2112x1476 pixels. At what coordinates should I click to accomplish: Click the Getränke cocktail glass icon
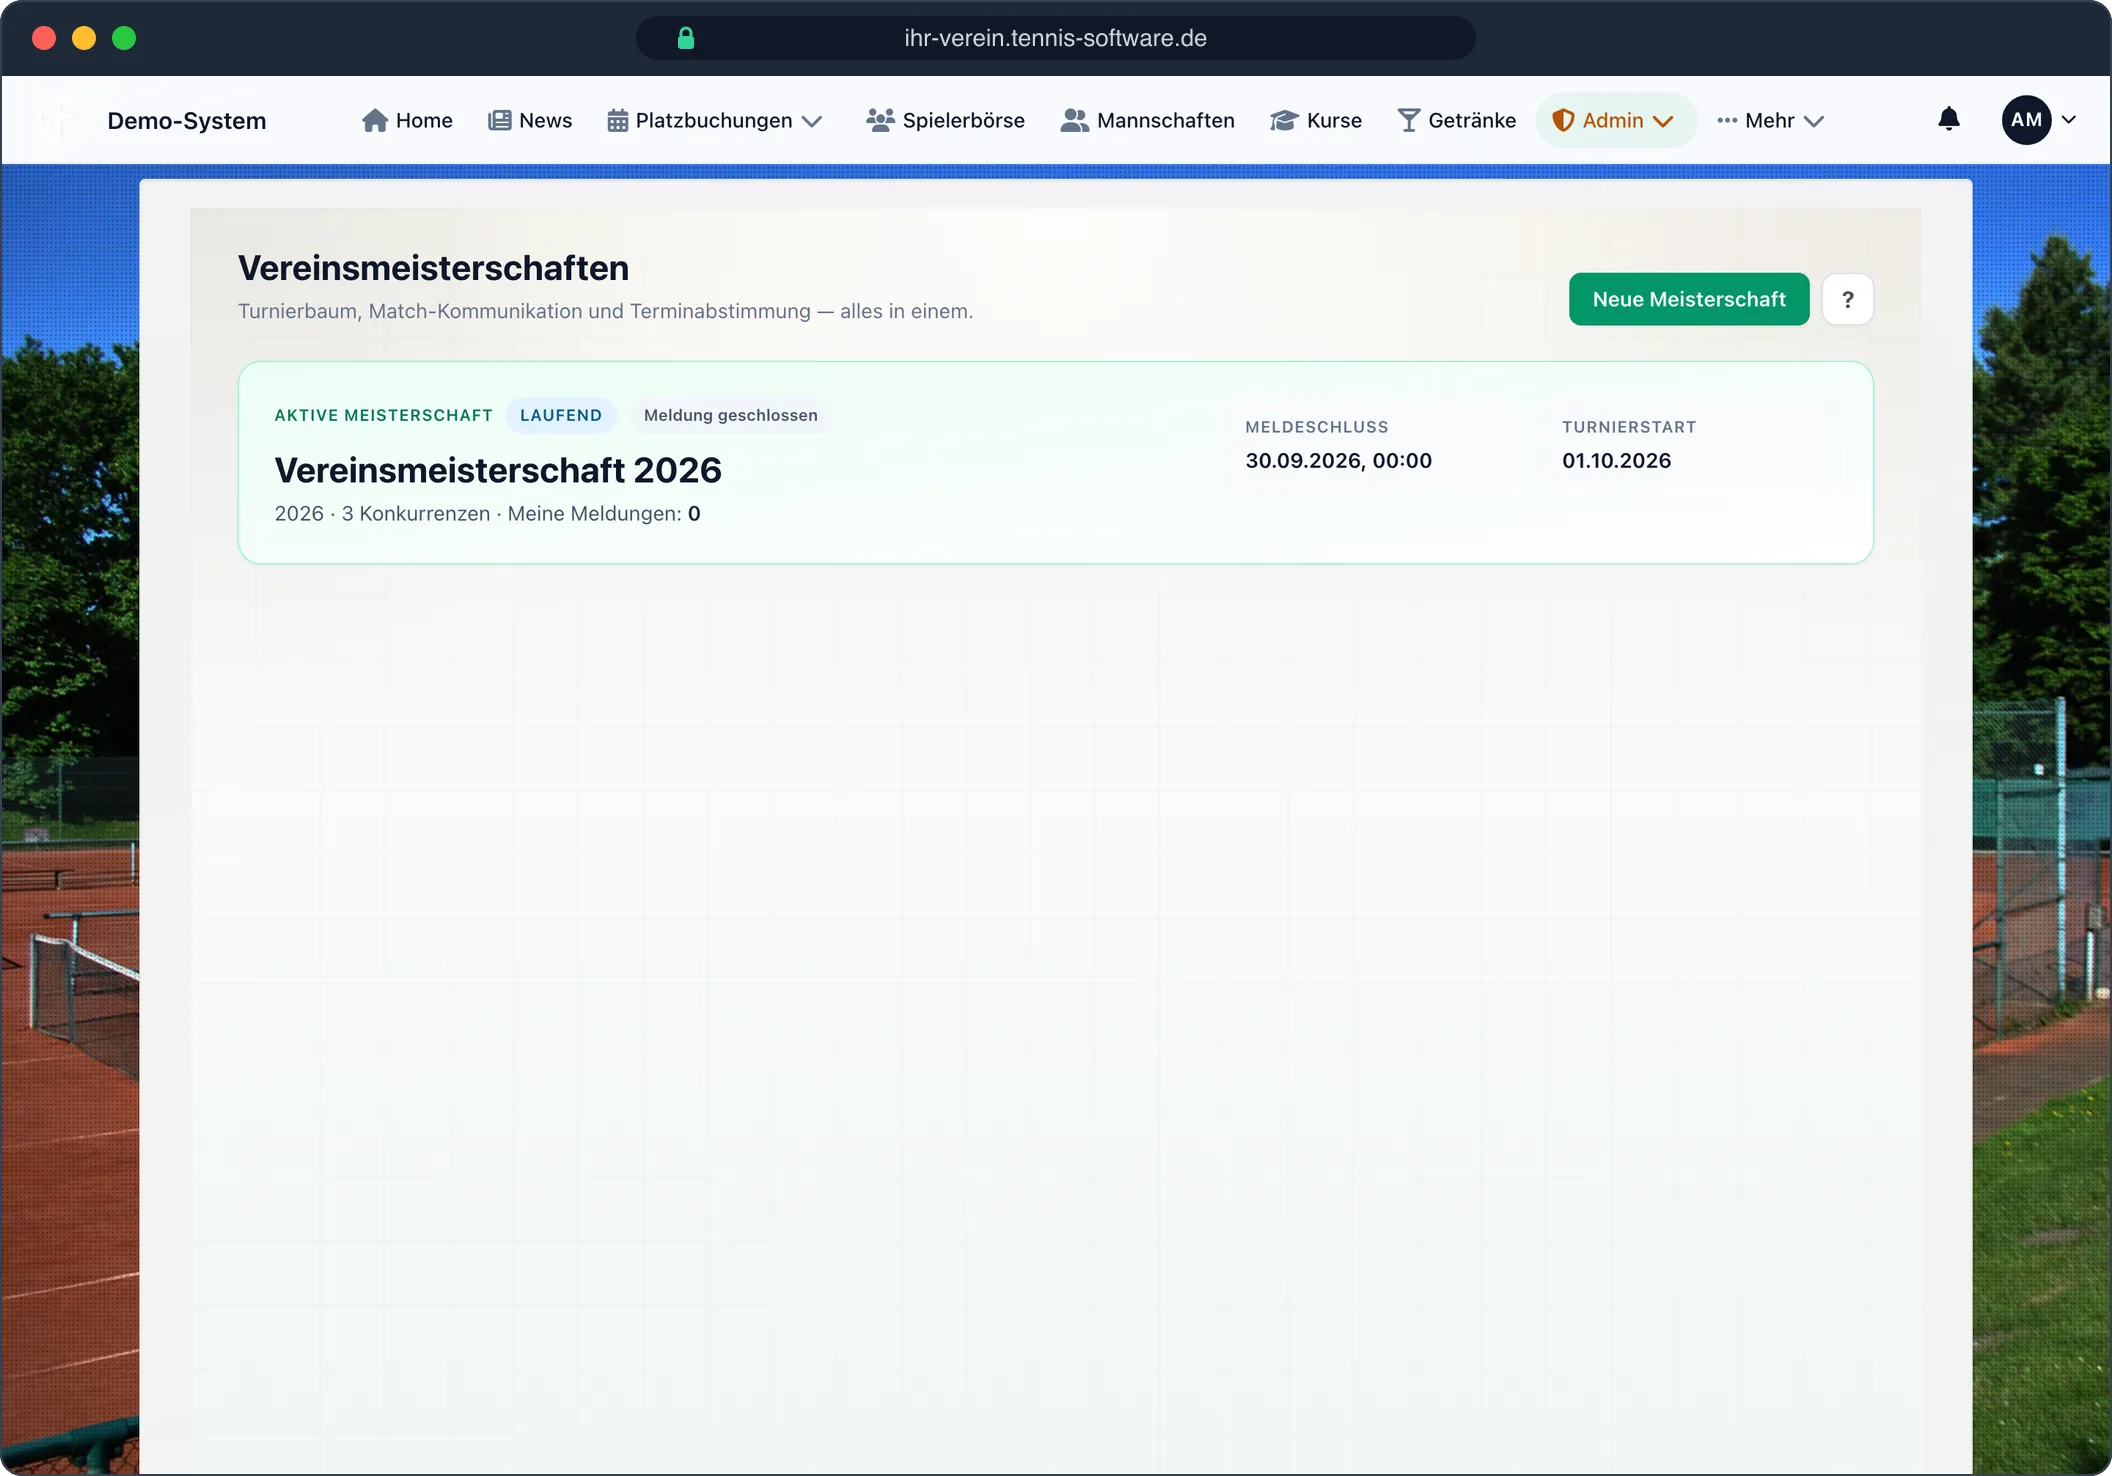[x=1408, y=121]
